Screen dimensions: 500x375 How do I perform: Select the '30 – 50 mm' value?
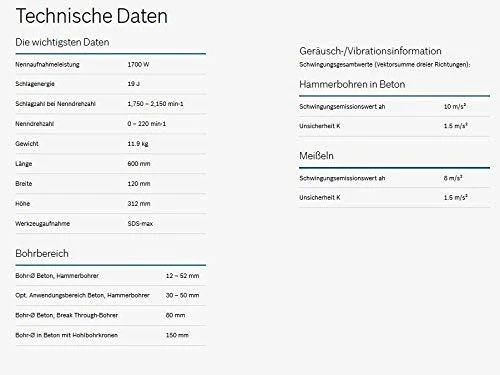coord(182,295)
